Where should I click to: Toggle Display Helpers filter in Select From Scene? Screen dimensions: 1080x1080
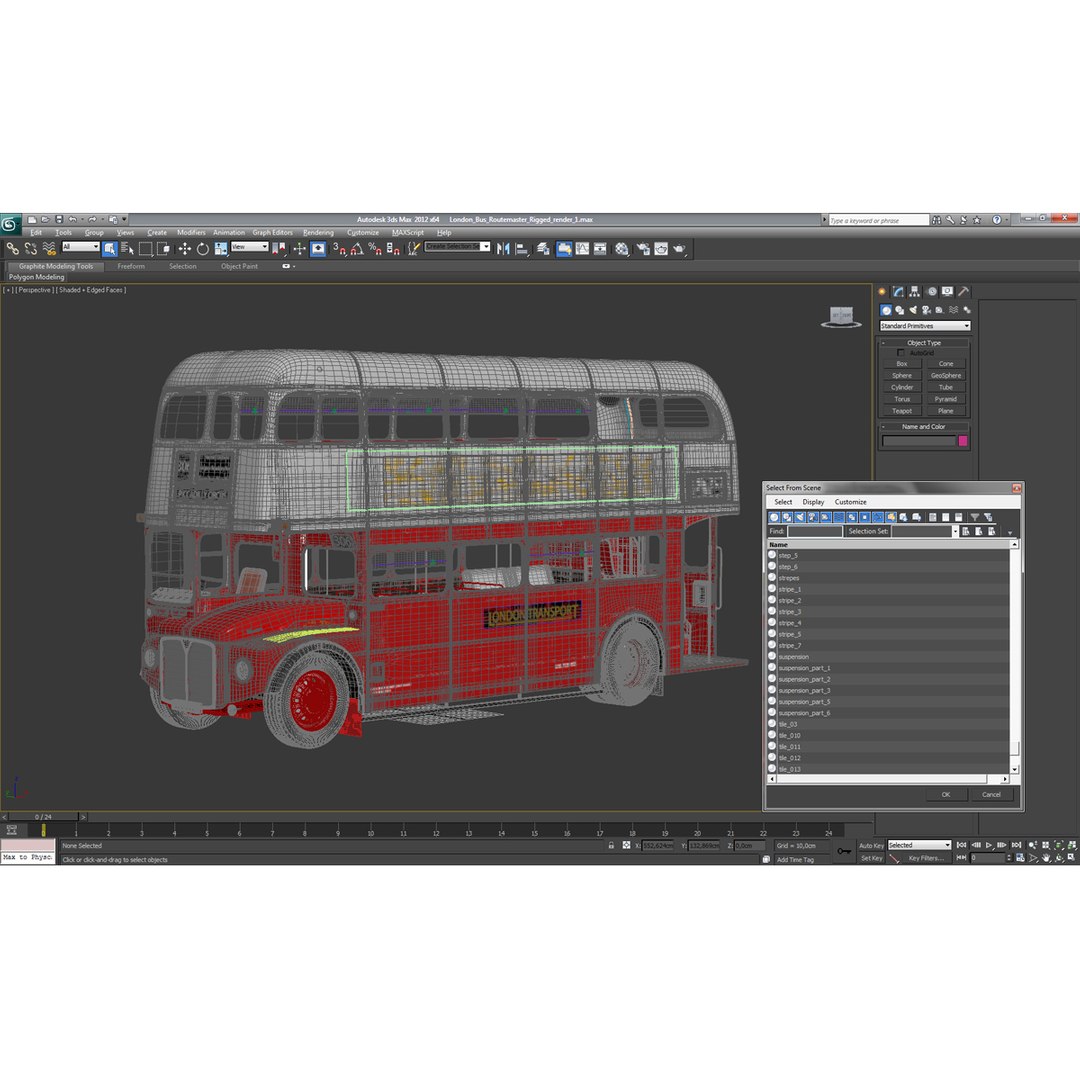[x=826, y=517]
